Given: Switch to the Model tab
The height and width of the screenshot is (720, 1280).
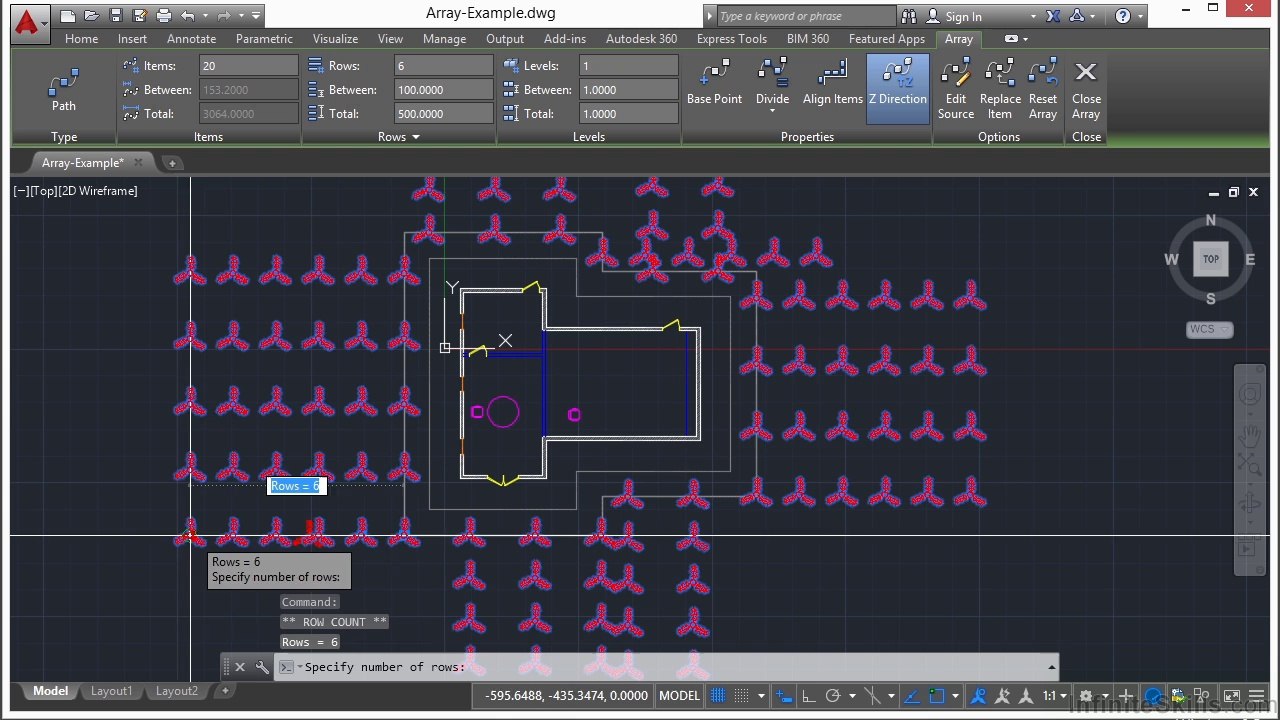Looking at the screenshot, I should click(50, 691).
